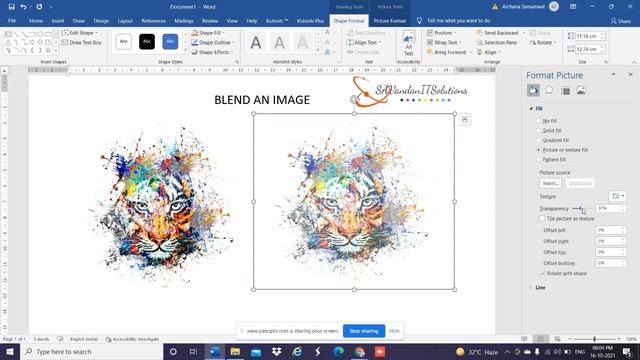This screenshot has width=640, height=360.
Task: Click the Alt Text button
Action: [409, 44]
